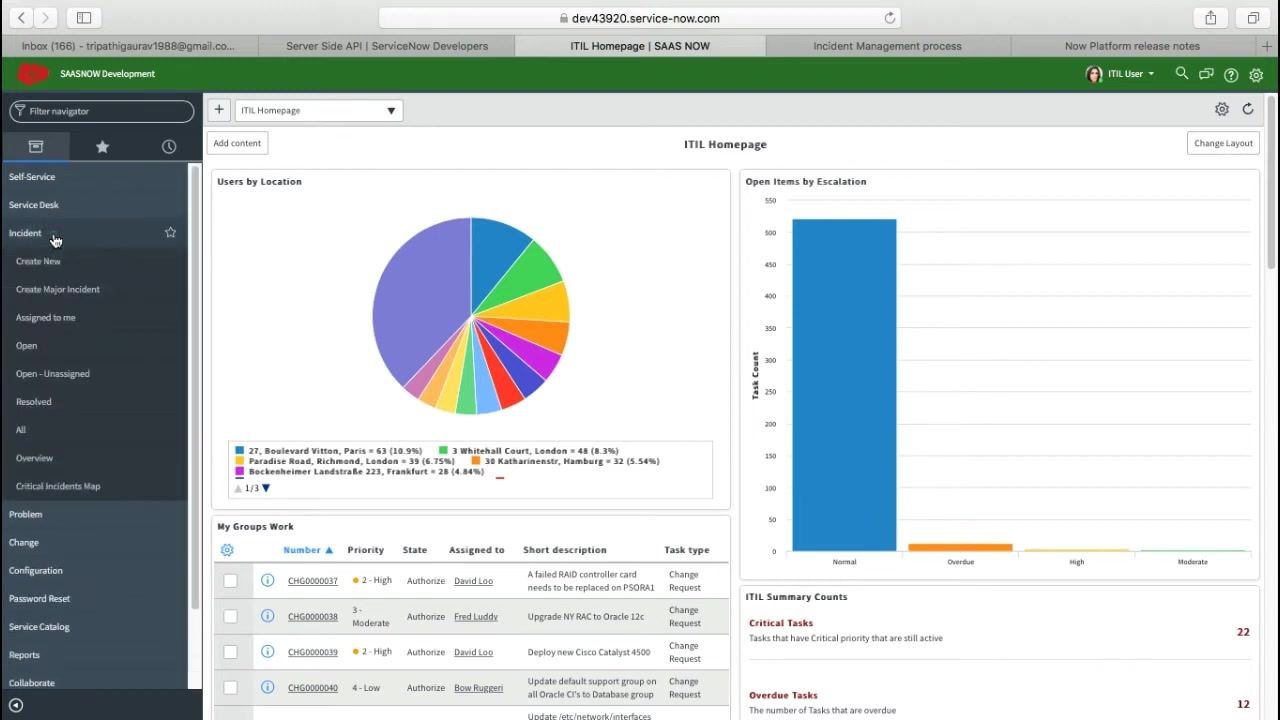Check the checkbox for CHG0000037 row
1280x720 pixels.
(230, 581)
